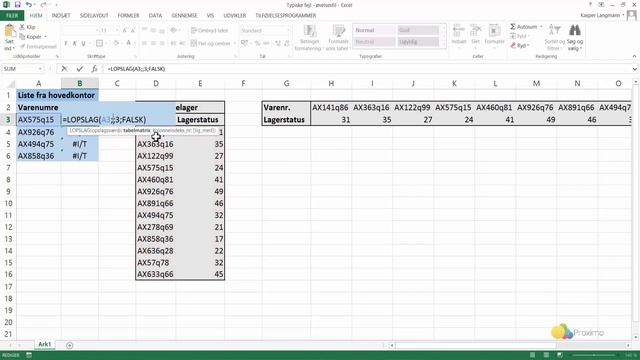Switch to the GENNEMSE ribbon tab
Viewport: 640px width, 360px height.
[184, 16]
